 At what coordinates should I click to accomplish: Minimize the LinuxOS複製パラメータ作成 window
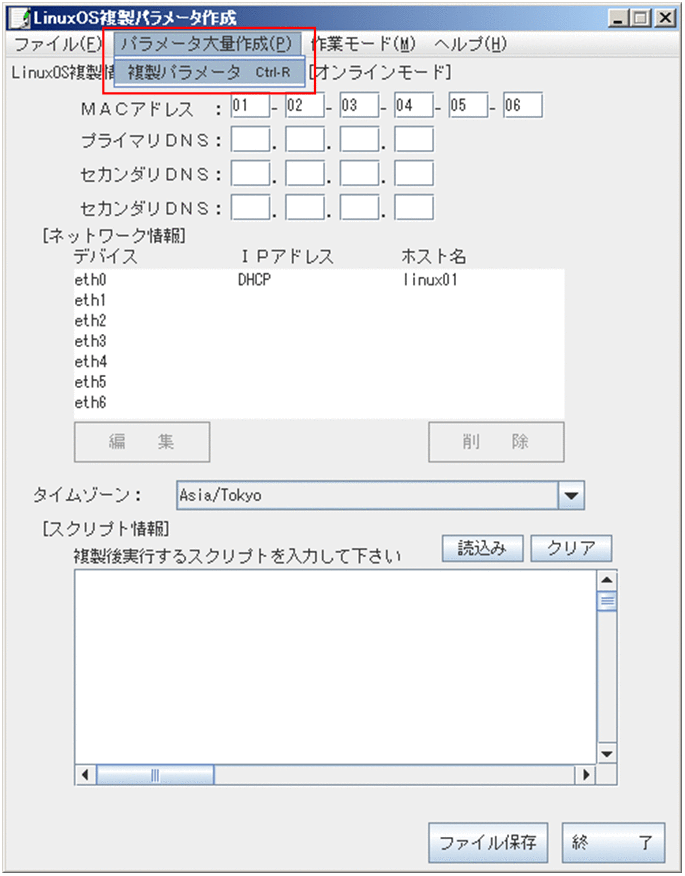617,18
